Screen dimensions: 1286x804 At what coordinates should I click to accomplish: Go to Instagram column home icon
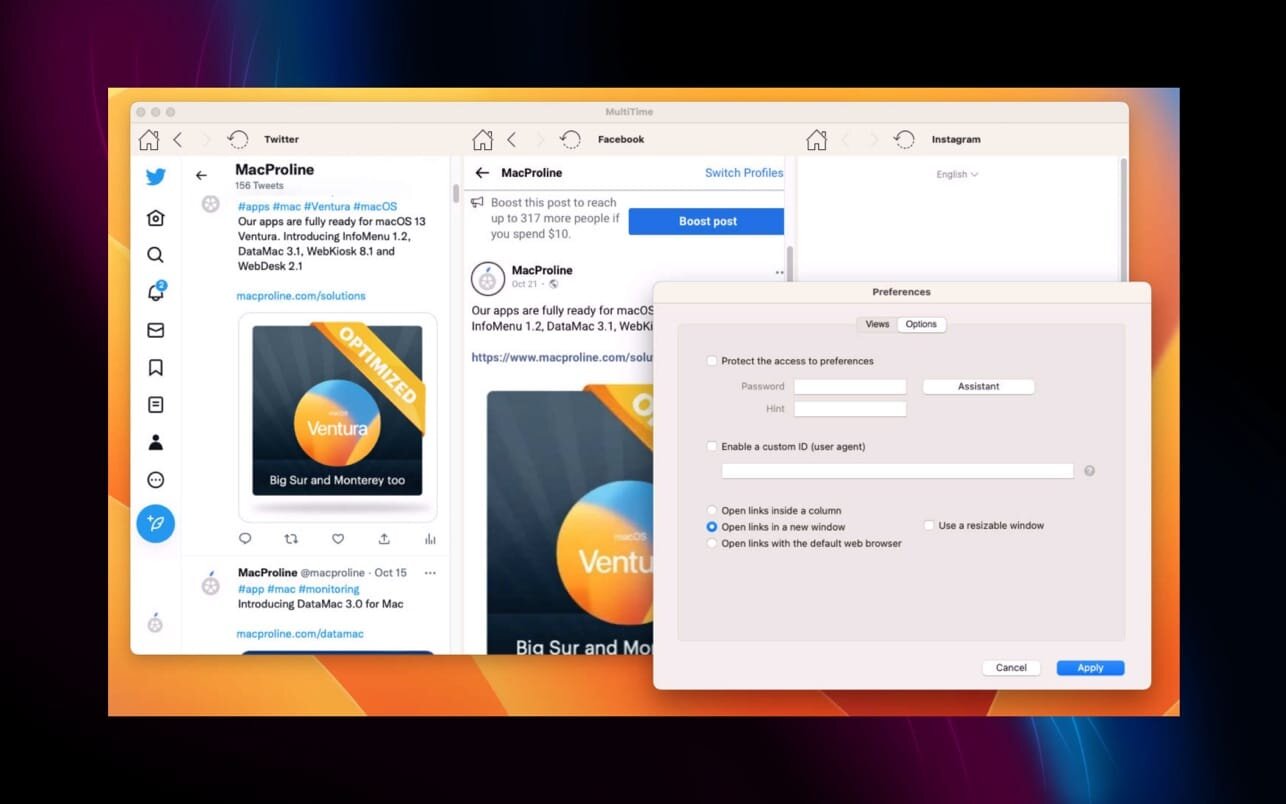coord(816,140)
